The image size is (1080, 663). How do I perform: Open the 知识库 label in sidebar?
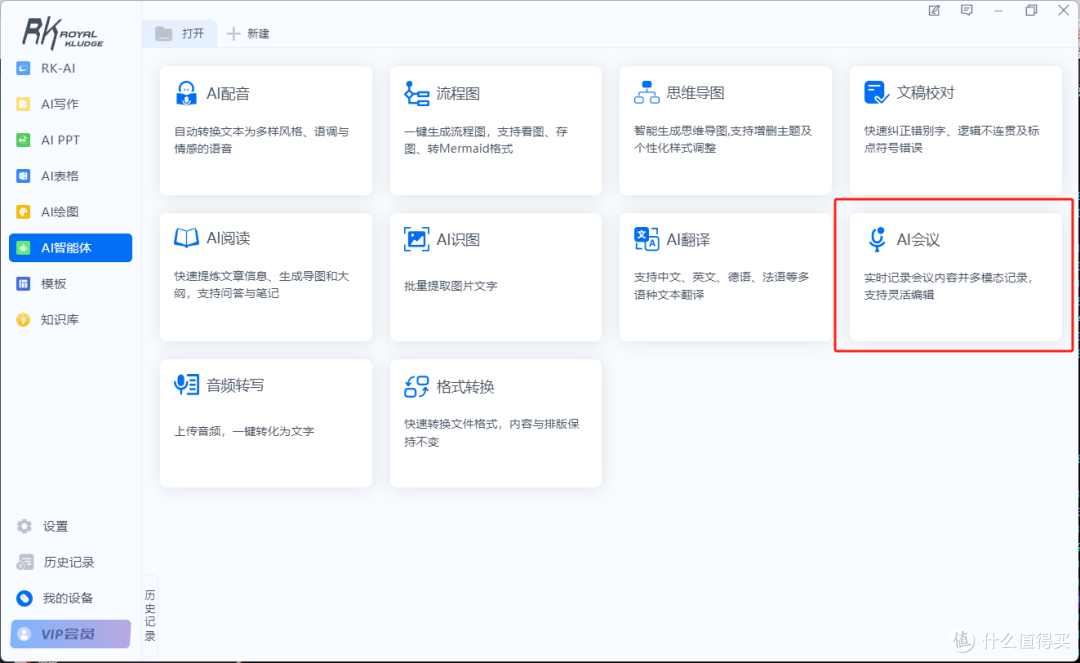(60, 319)
